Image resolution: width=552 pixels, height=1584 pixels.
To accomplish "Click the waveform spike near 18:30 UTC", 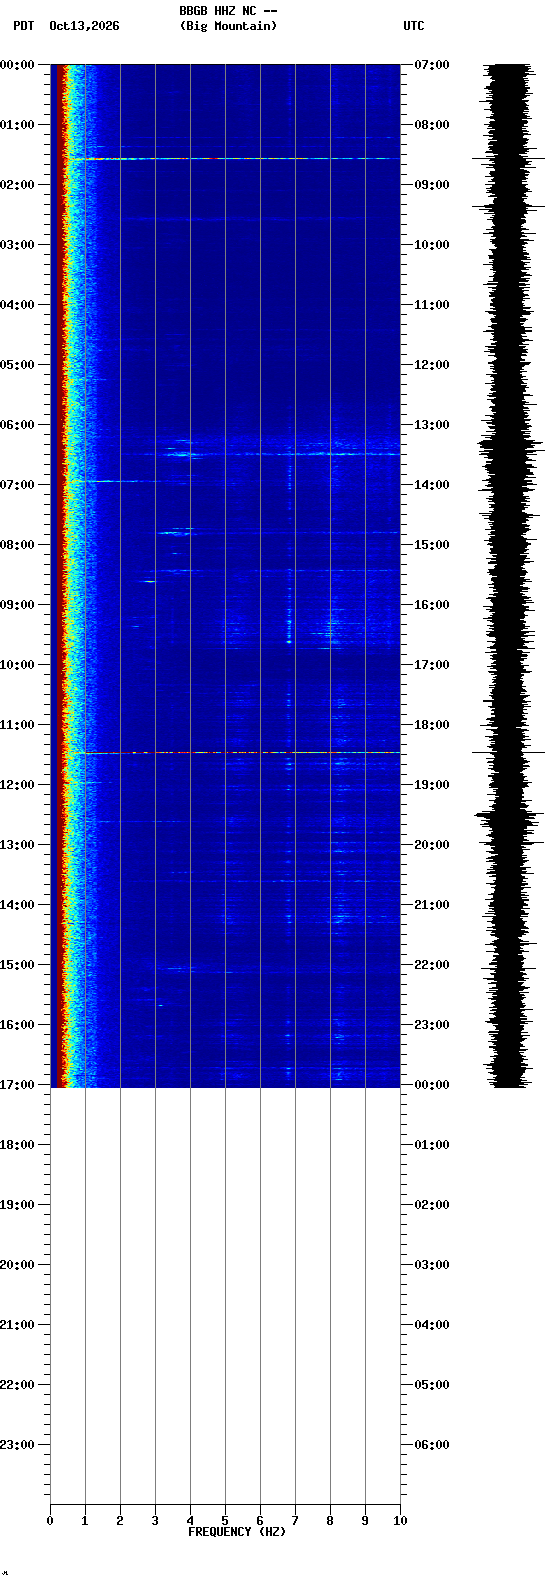I will coord(510,752).
